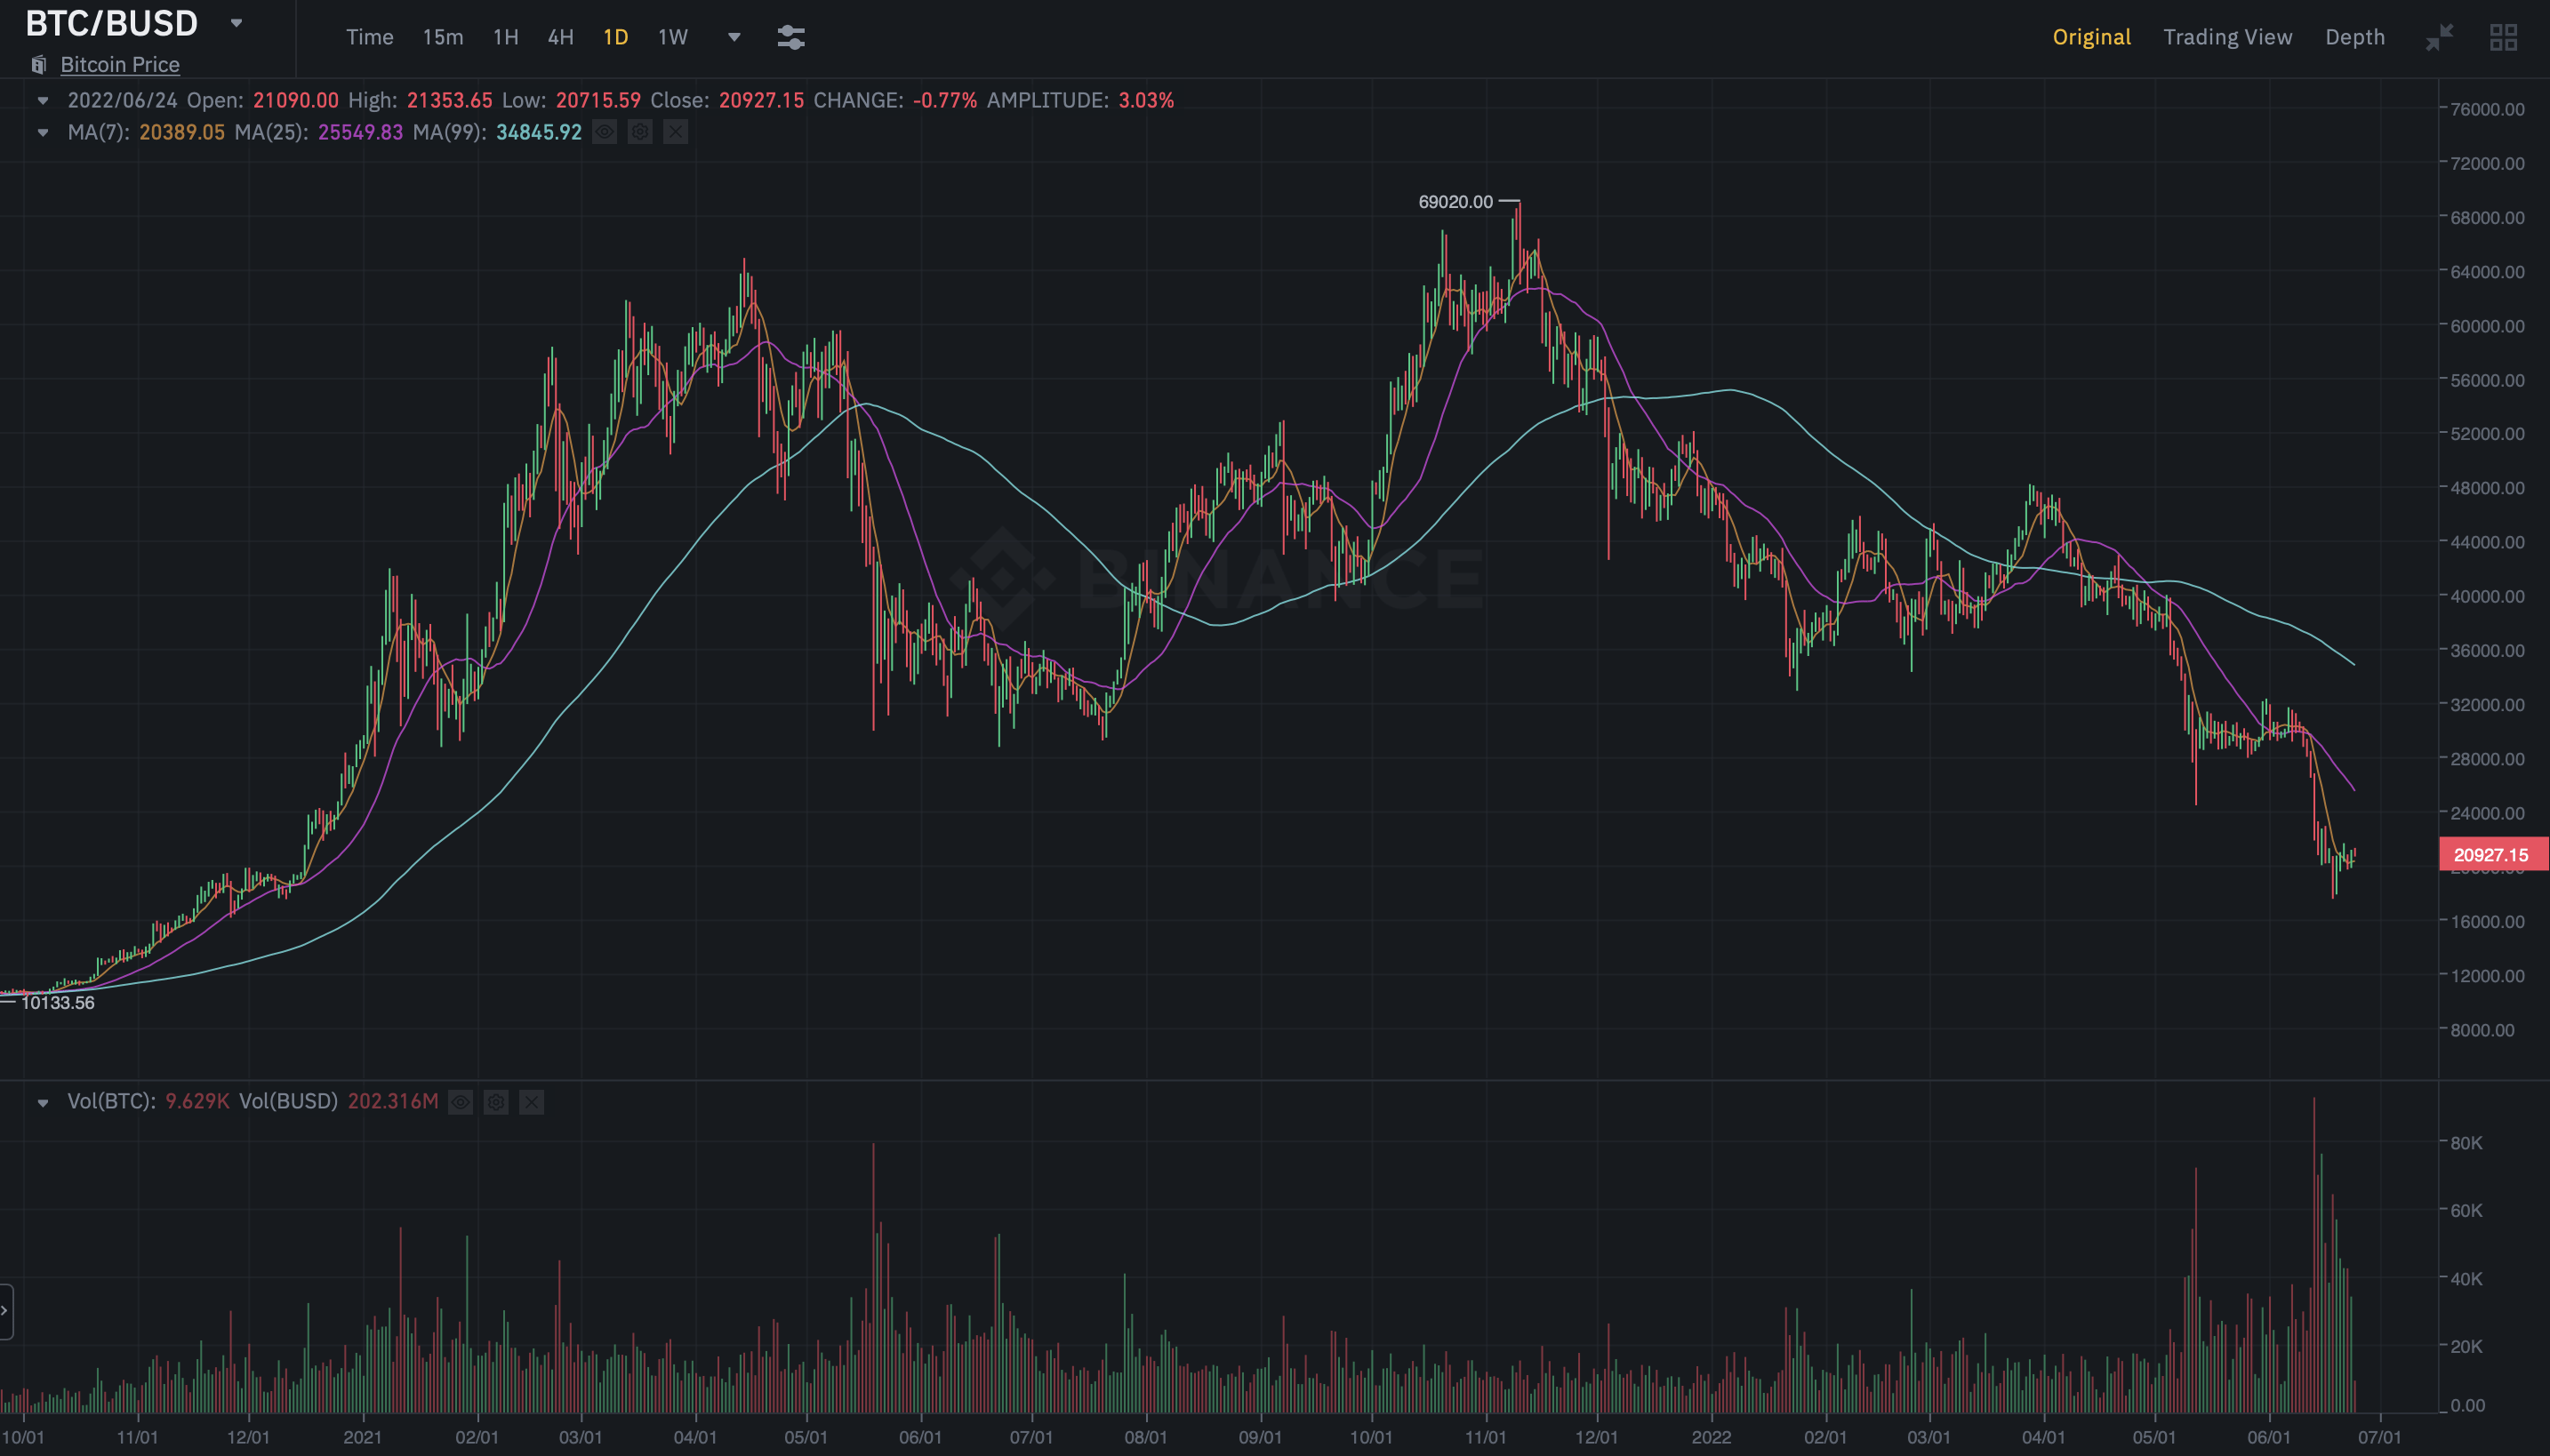The height and width of the screenshot is (1456, 2550).
Task: Click the MA(7) value 20389.05
Action: 182,132
